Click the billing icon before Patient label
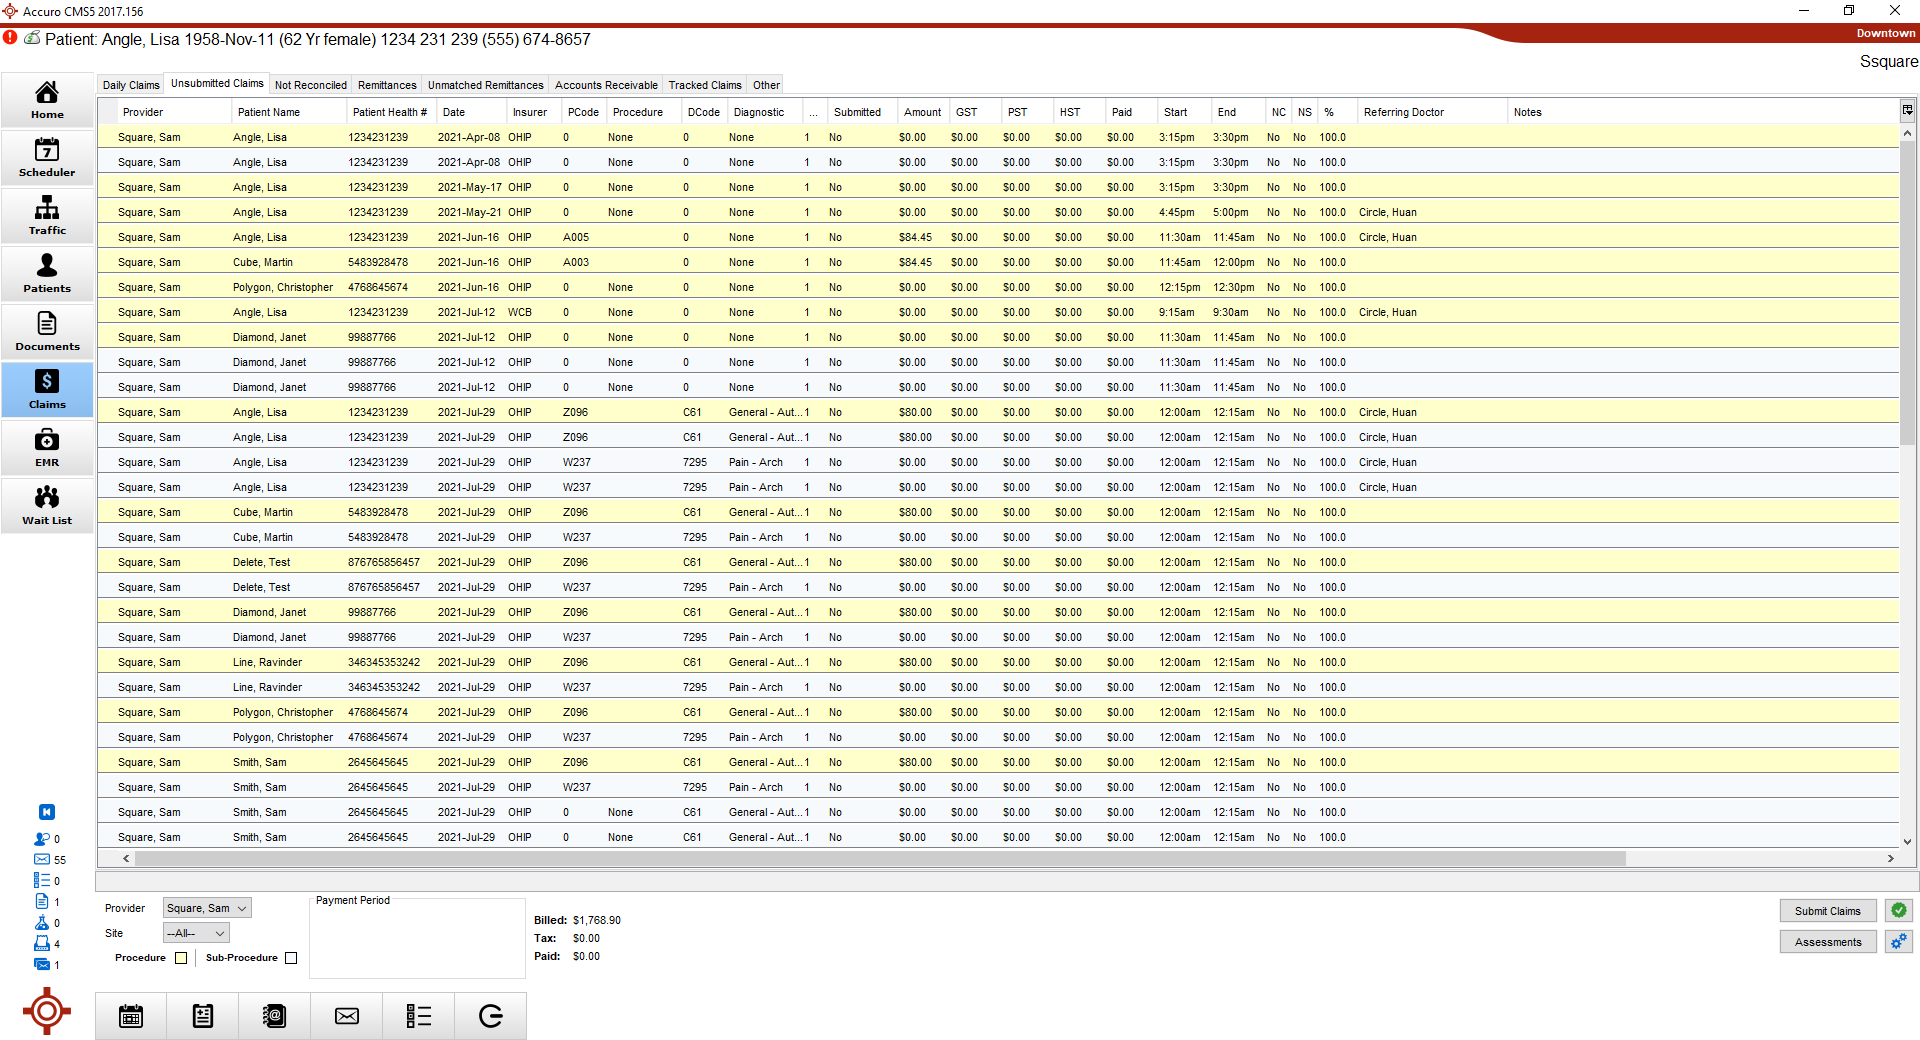This screenshot has height=1040, width=1920. [32, 38]
